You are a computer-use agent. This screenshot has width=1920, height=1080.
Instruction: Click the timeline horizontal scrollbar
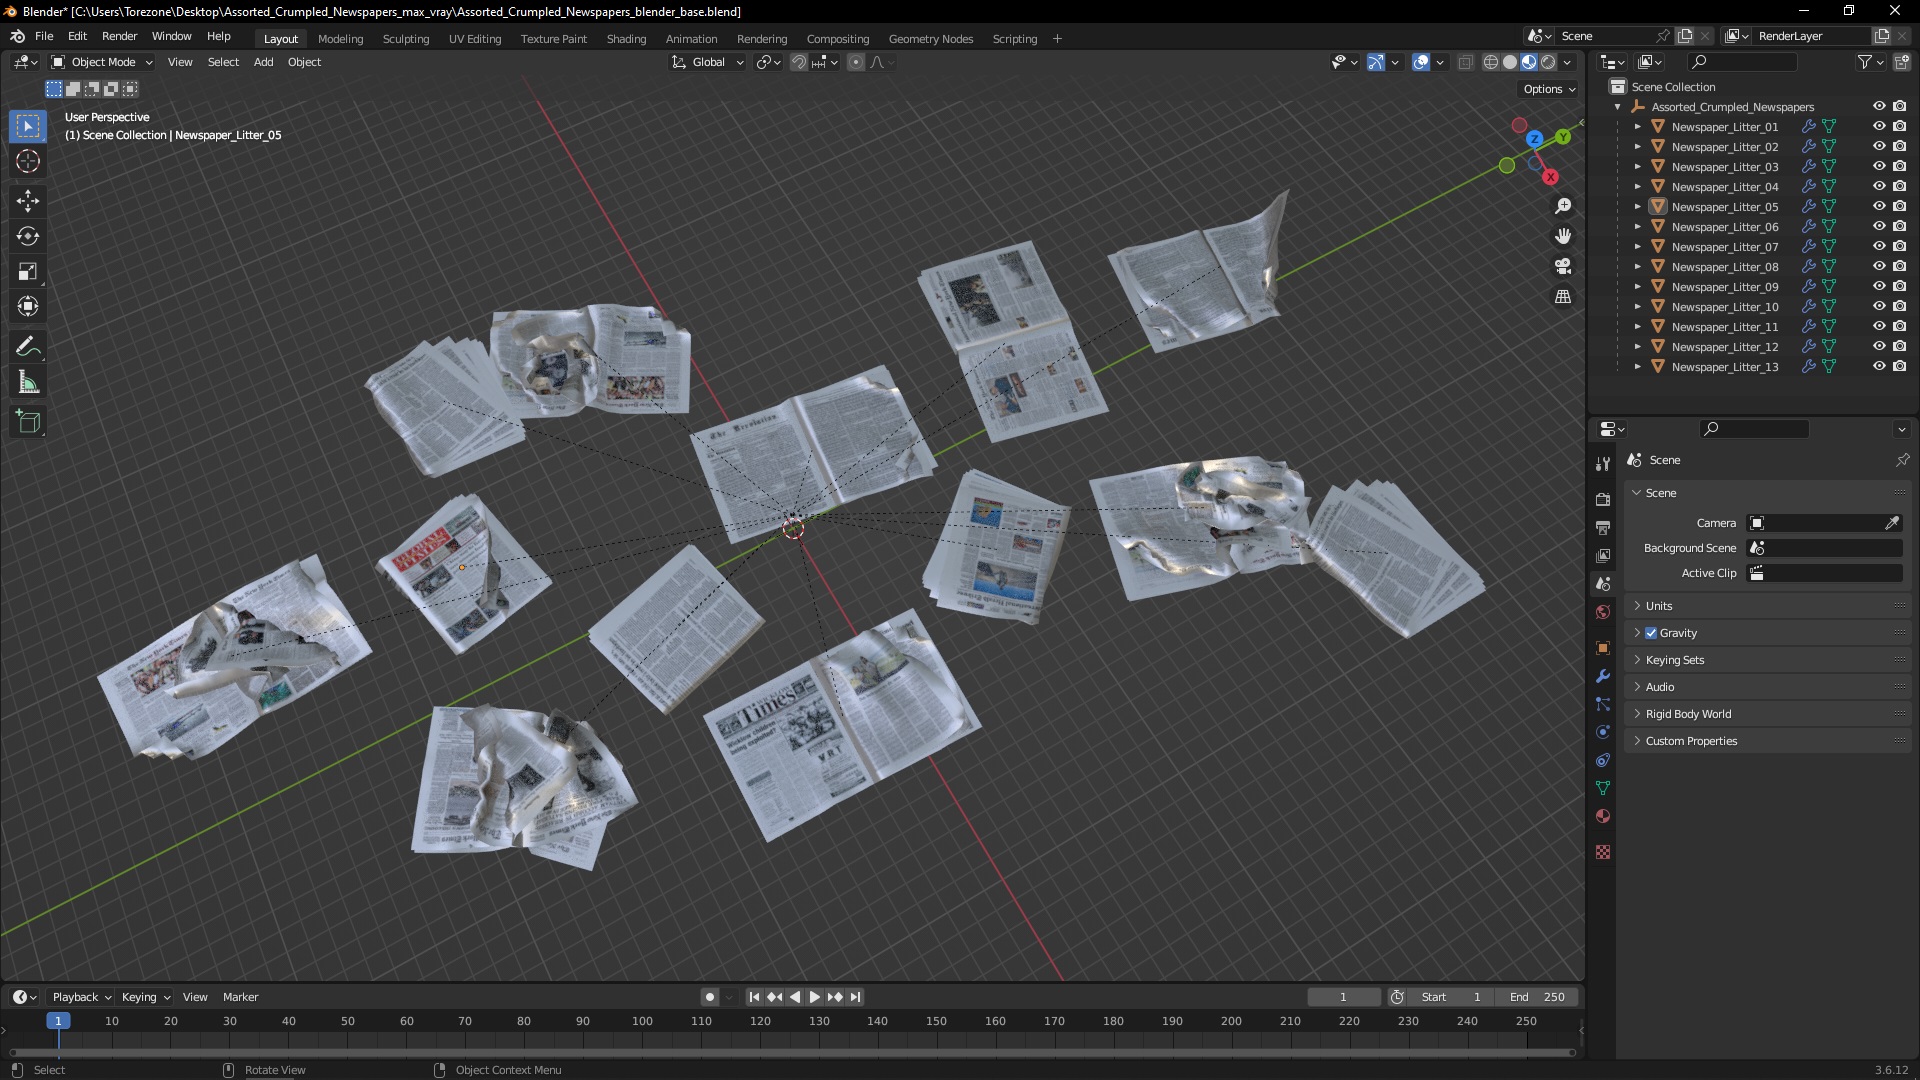coord(792,1052)
